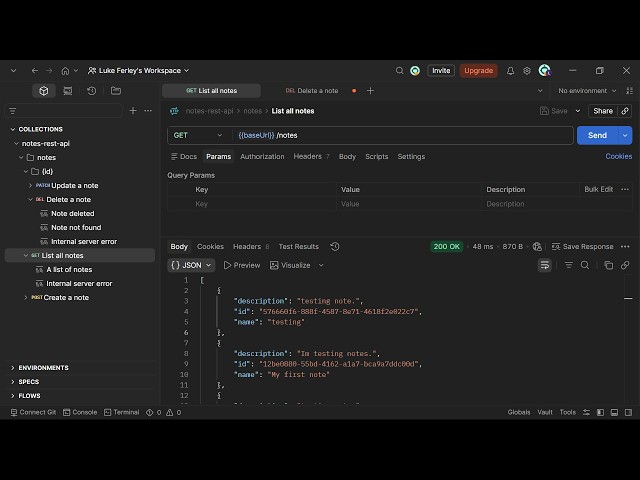Open the Cookies link
This screenshot has height=480, width=640.
point(618,156)
